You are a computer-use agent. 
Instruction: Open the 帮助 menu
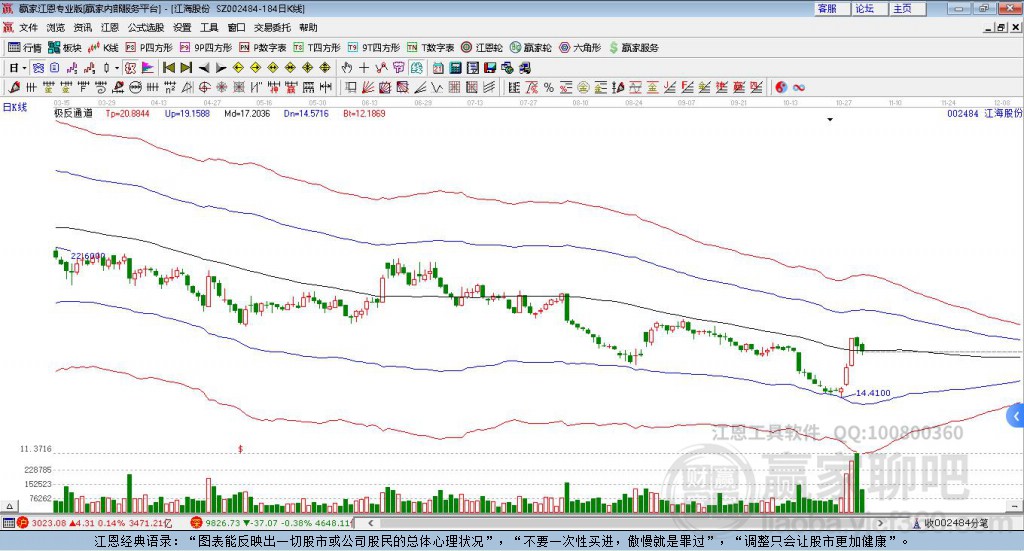point(308,27)
